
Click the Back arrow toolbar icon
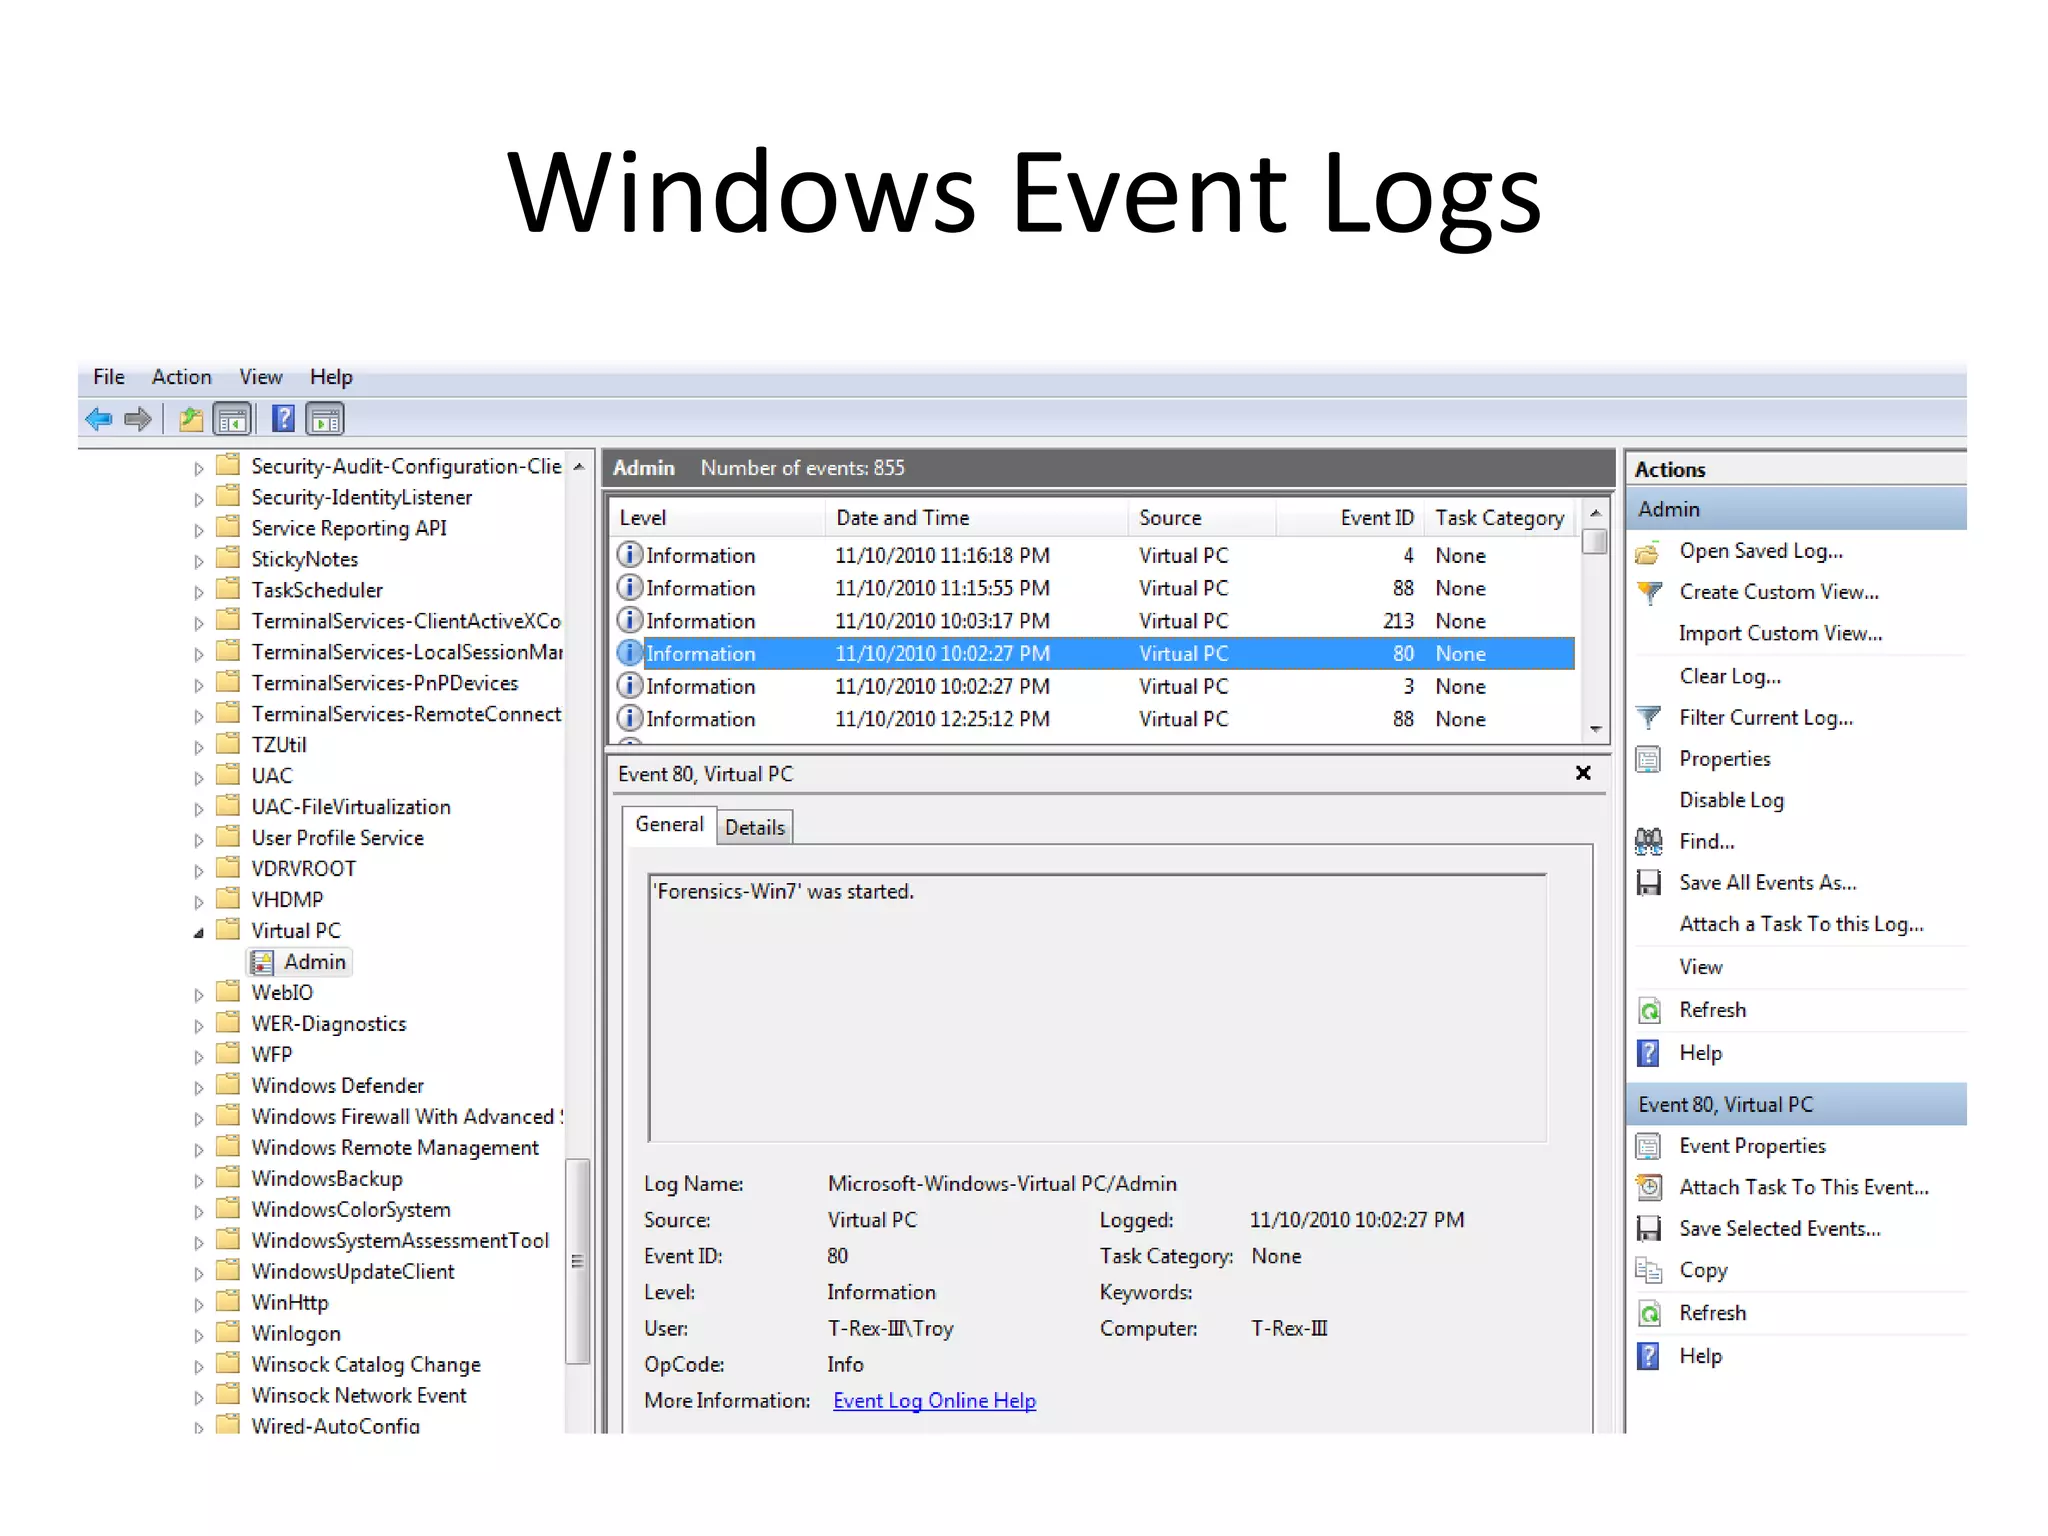[x=98, y=419]
